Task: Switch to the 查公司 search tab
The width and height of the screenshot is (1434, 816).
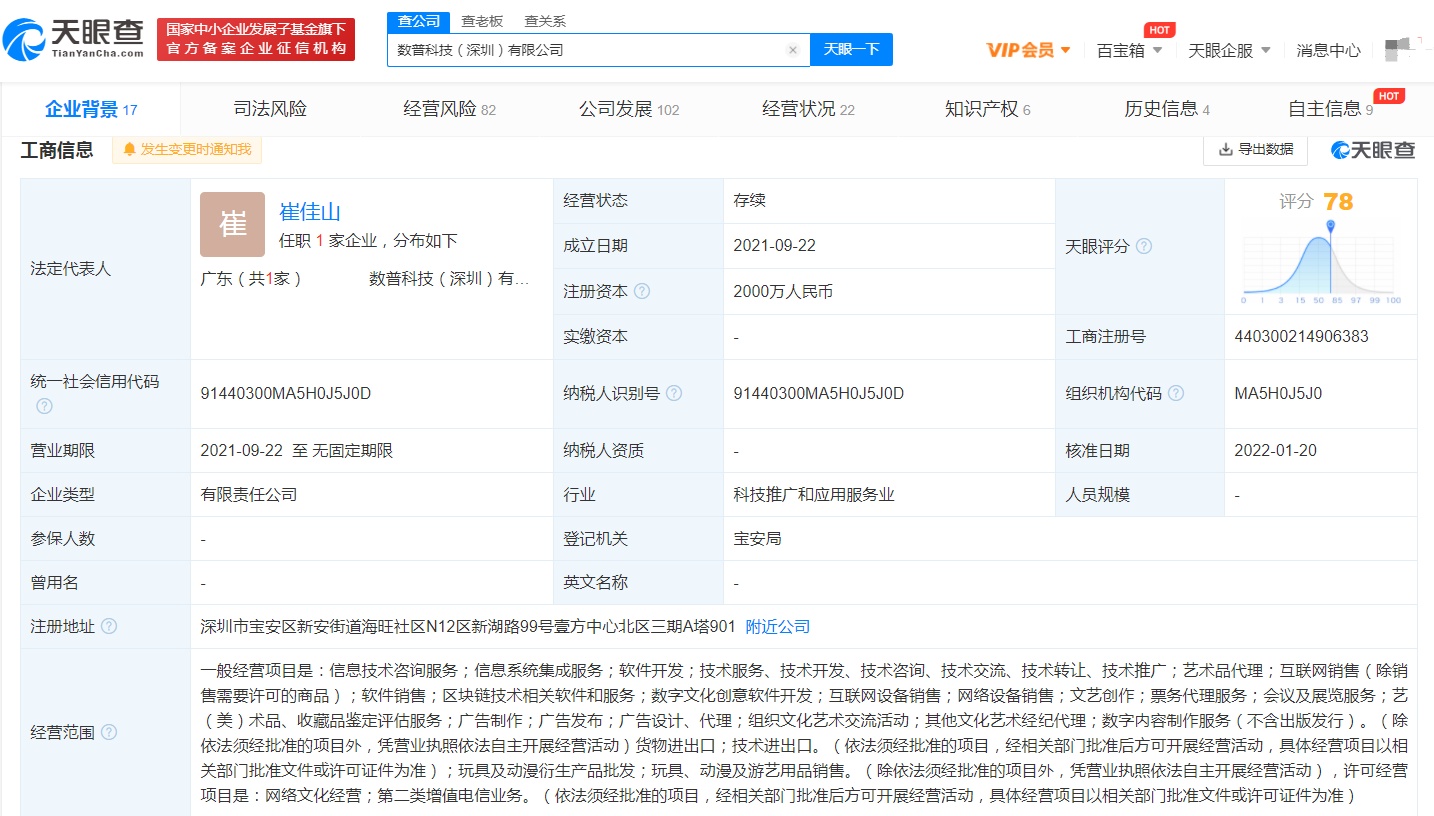Action: [x=418, y=21]
